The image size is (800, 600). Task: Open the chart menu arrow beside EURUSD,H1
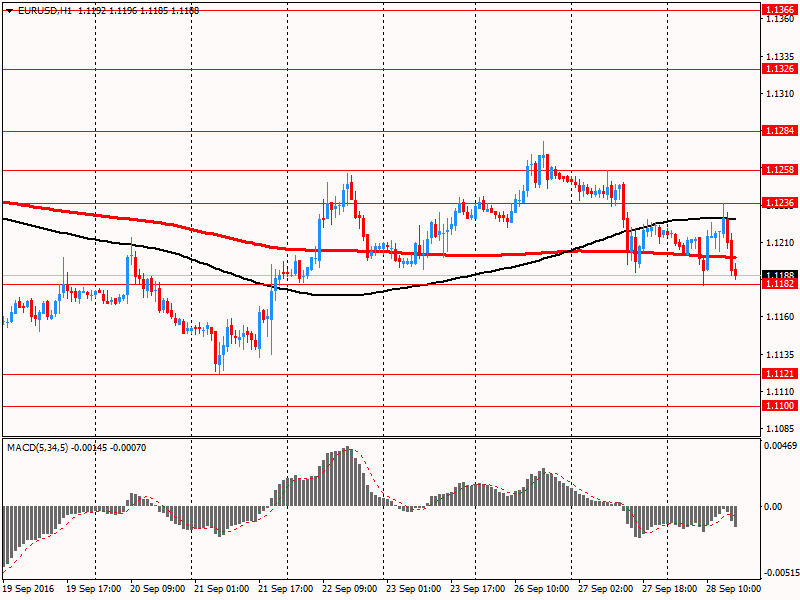[x=10, y=11]
